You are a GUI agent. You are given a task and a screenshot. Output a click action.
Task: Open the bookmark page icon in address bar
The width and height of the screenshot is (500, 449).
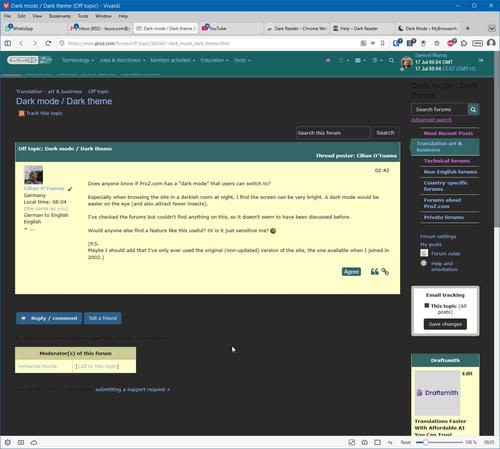pos(383,43)
